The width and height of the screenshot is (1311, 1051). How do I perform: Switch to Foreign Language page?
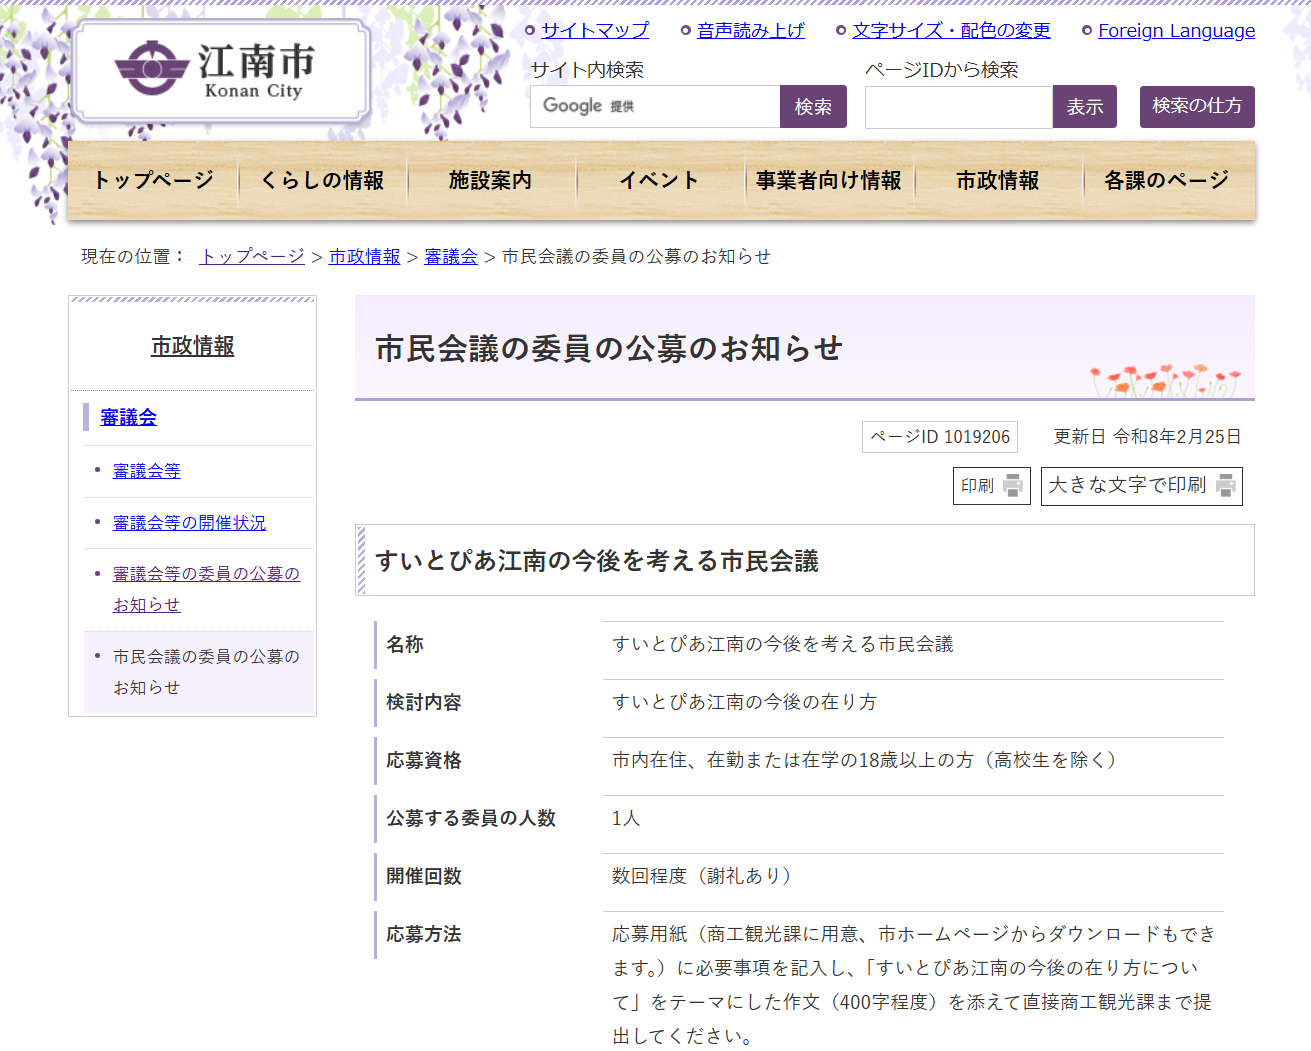tap(1176, 31)
